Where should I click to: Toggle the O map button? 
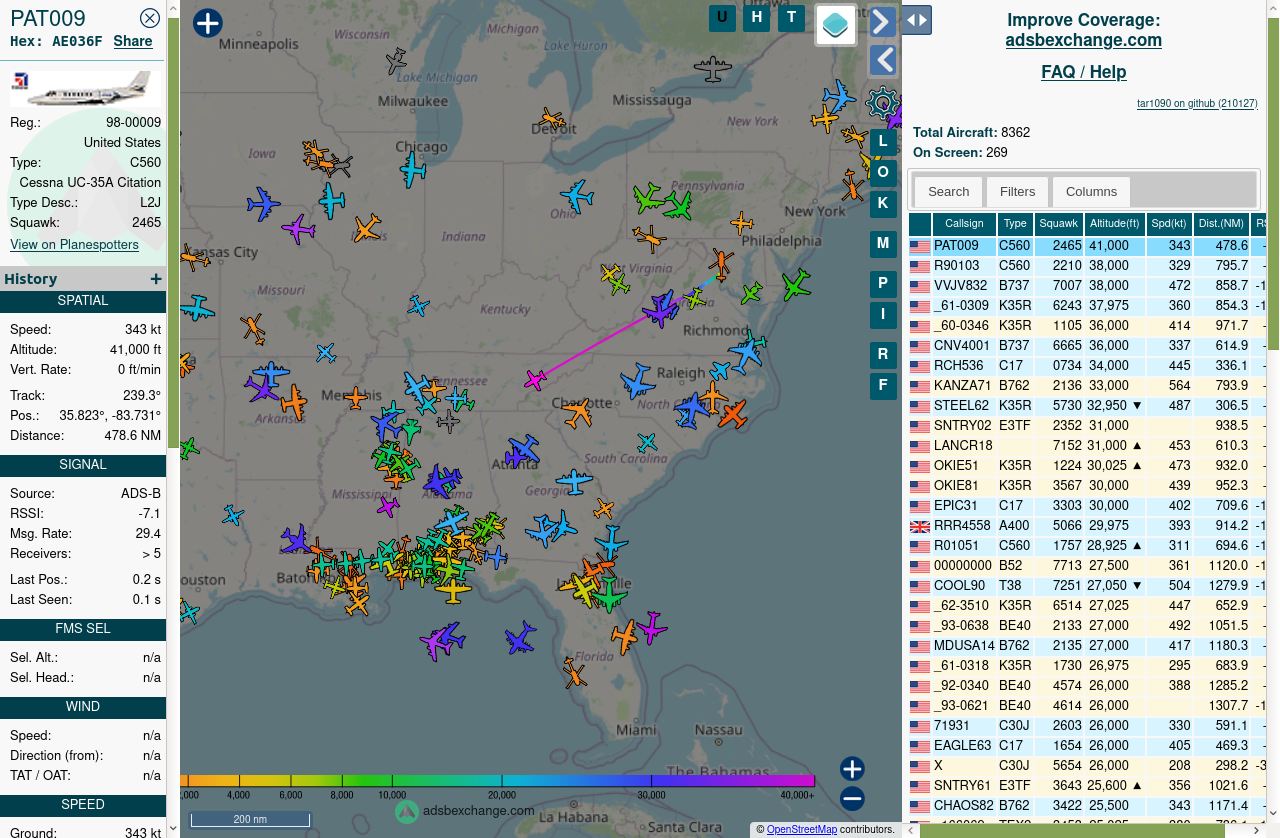(x=883, y=172)
